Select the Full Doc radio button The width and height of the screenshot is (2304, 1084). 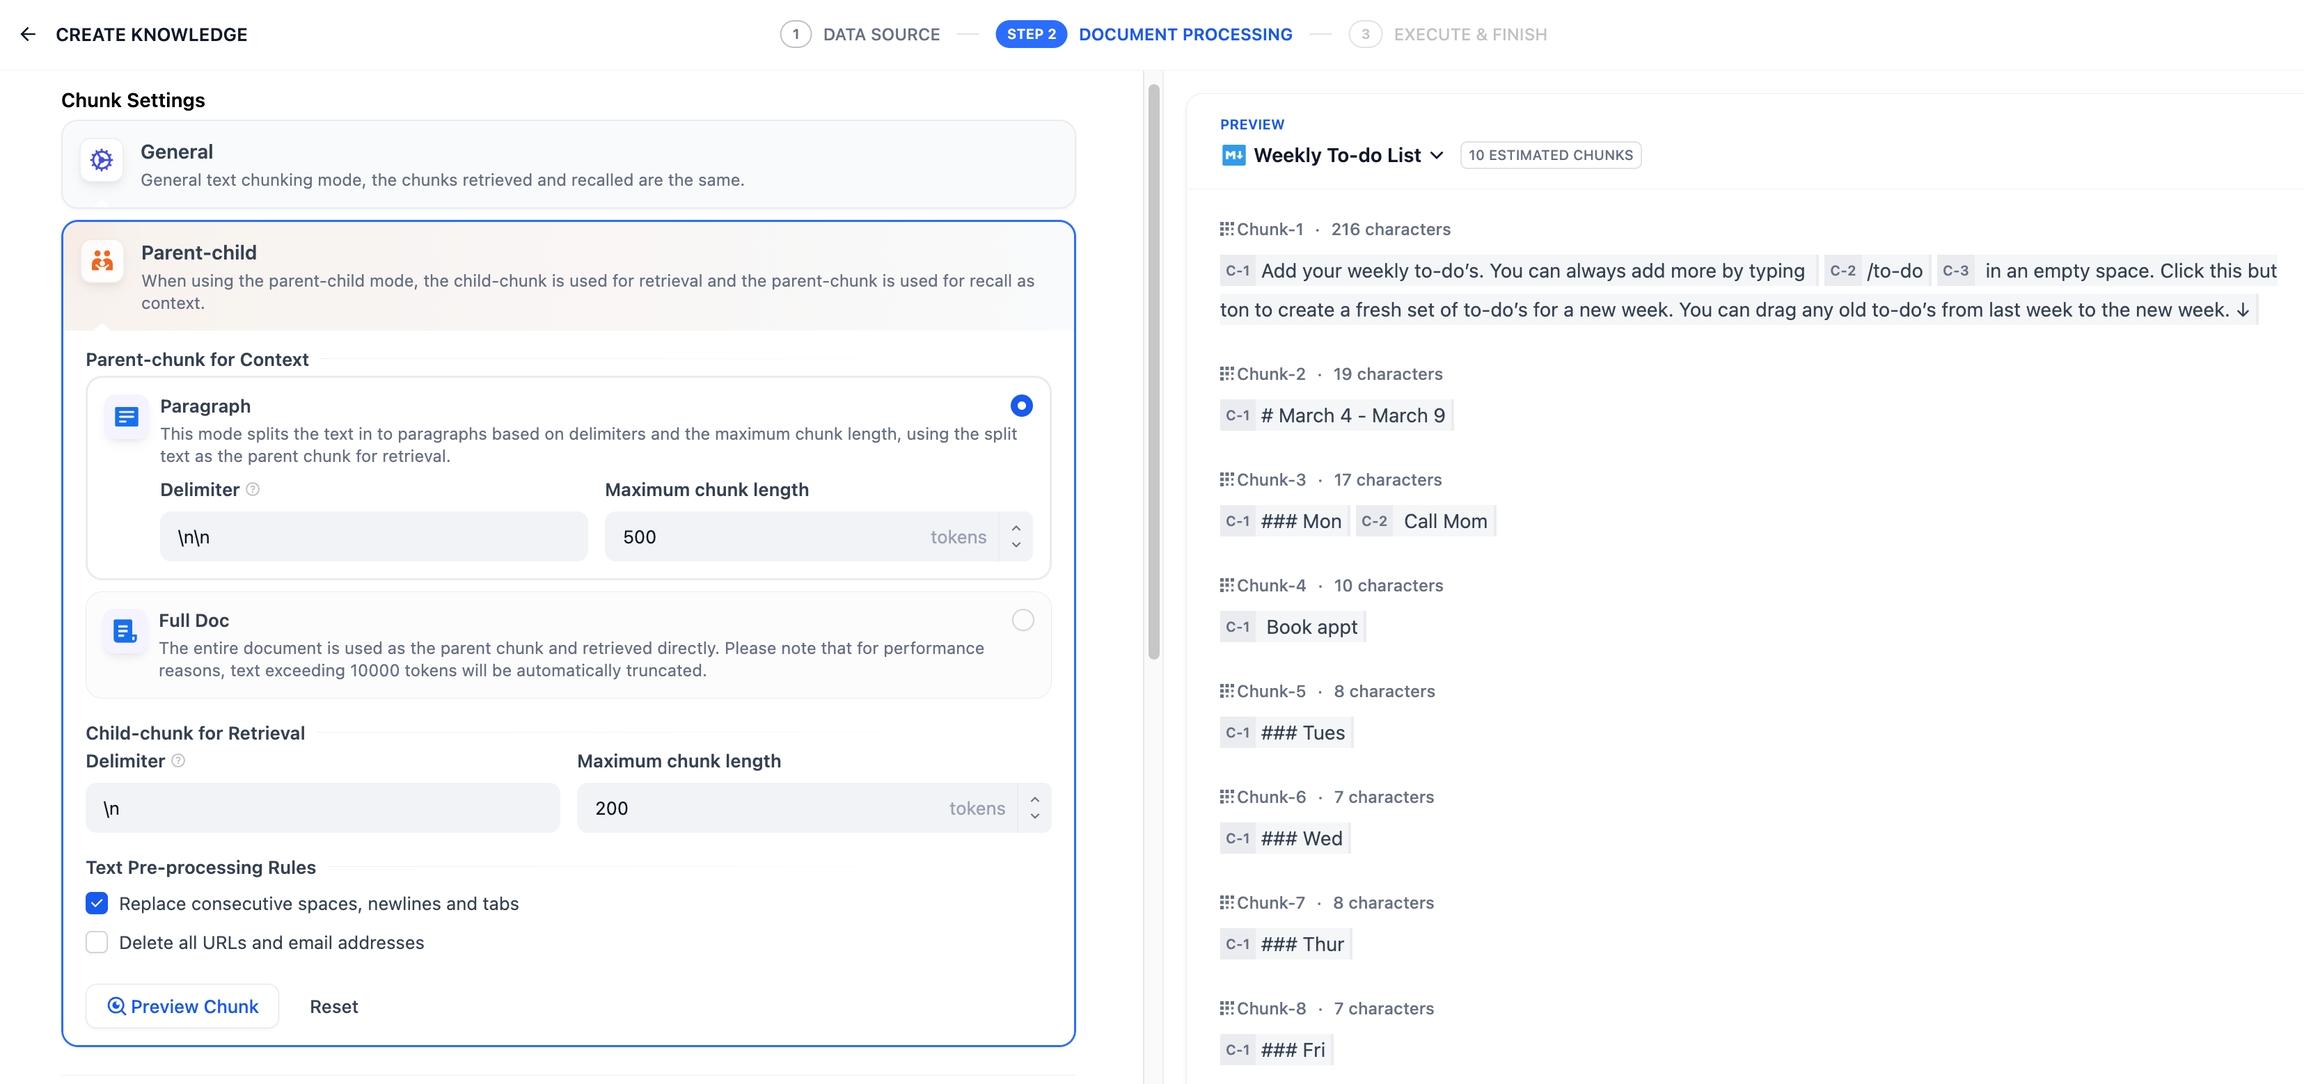1022,620
